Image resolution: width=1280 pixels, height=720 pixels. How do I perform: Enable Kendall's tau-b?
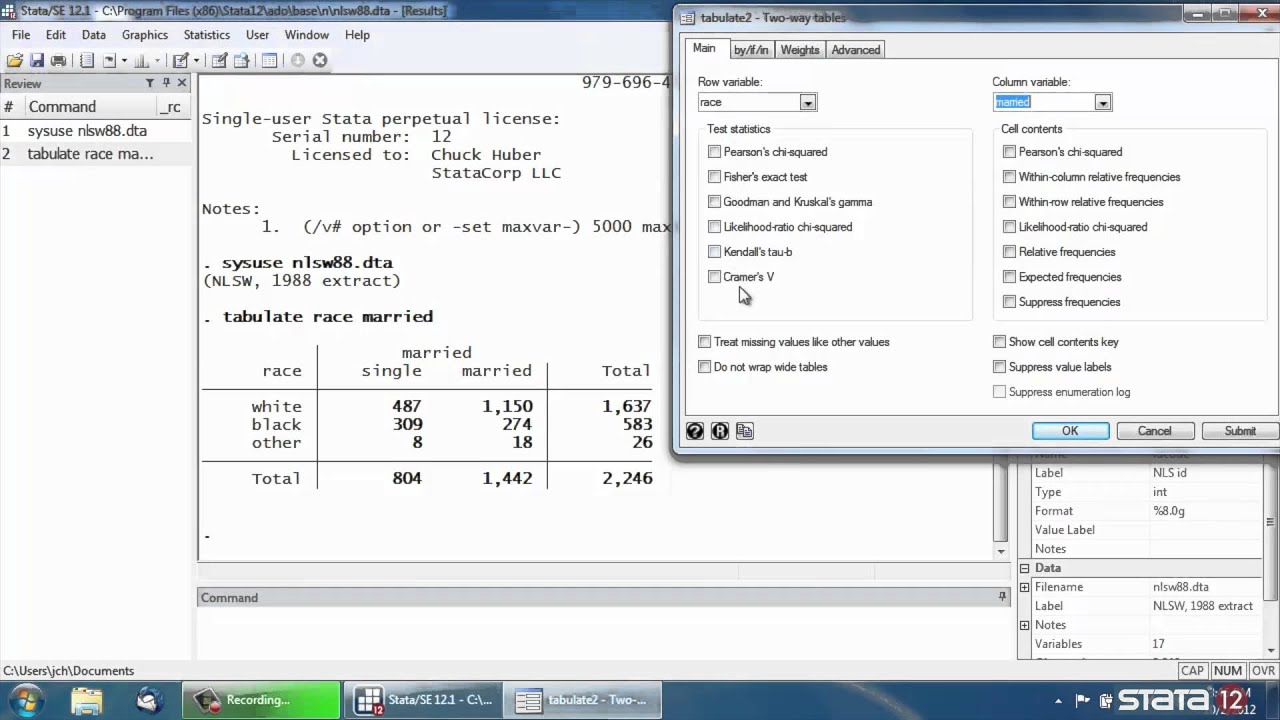(714, 252)
